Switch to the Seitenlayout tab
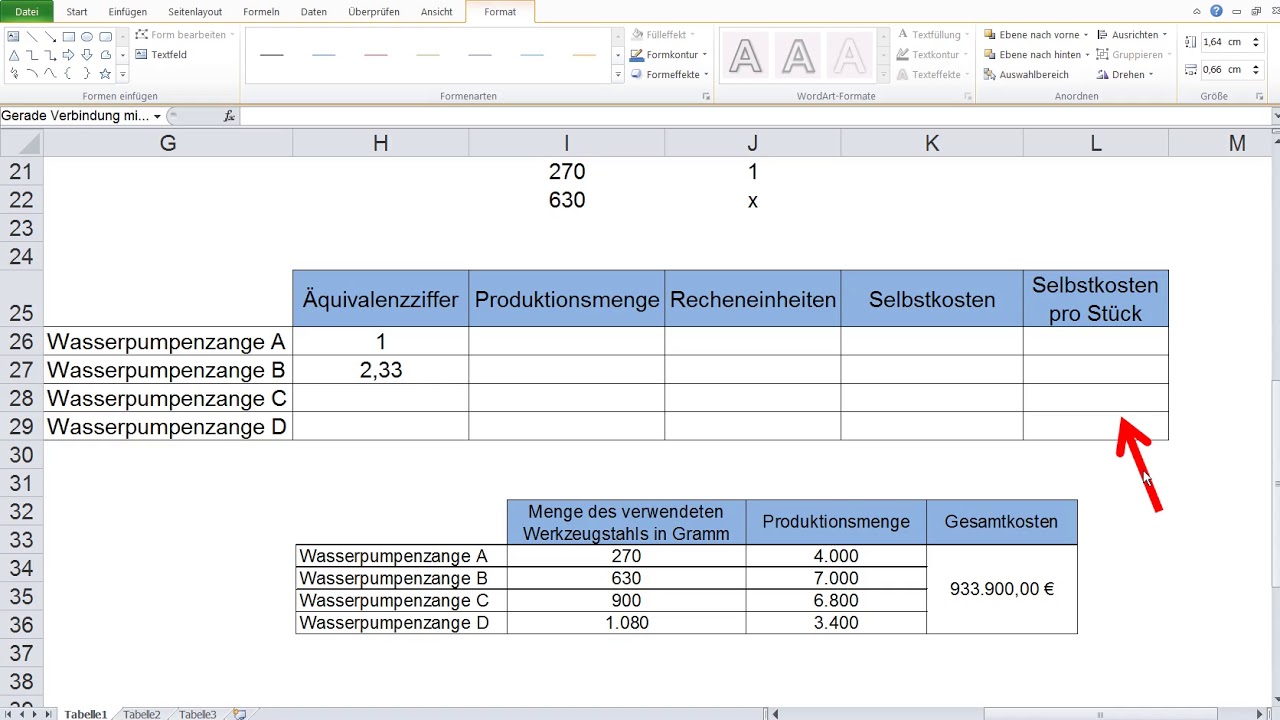1280x720 pixels. (x=194, y=12)
